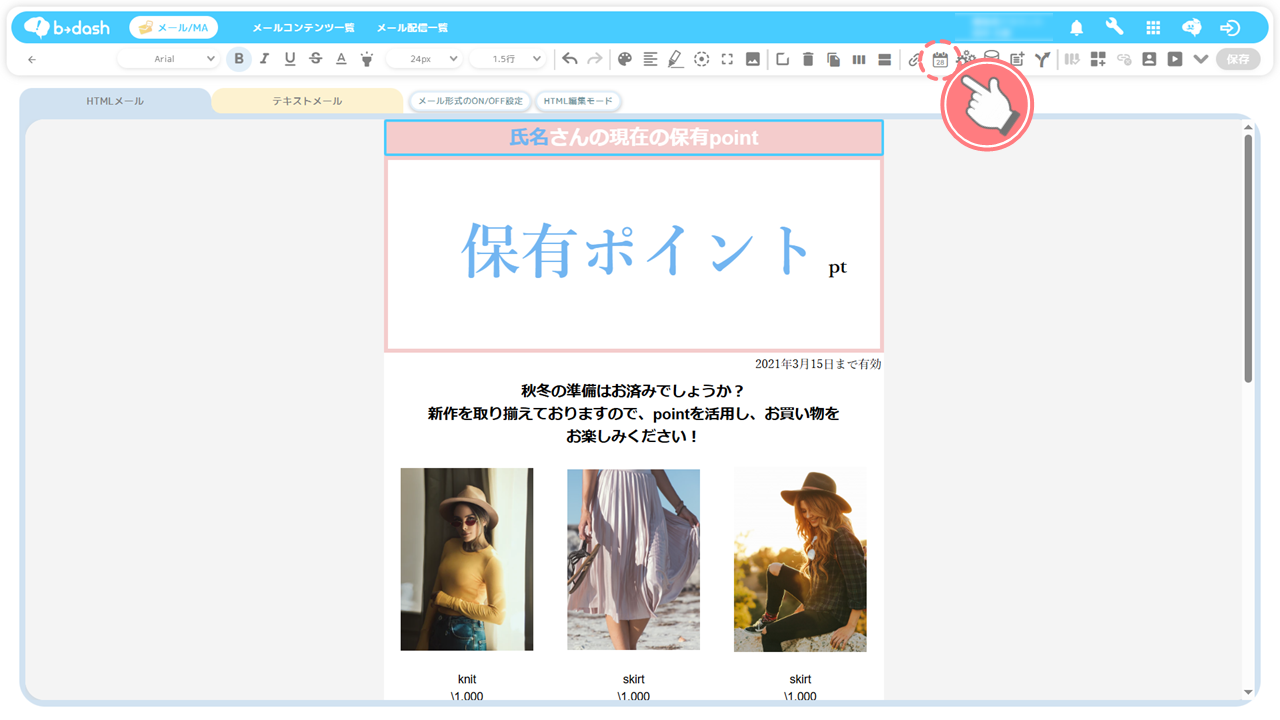1280x720 pixels.
Task: Click the two-row layout icon
Action: [885, 59]
